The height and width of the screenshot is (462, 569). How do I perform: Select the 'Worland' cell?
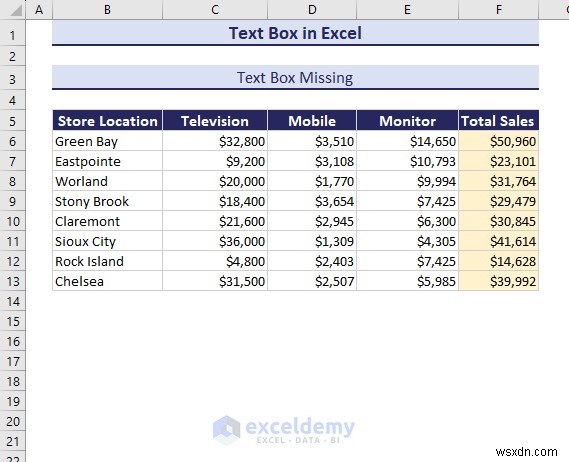(x=107, y=181)
